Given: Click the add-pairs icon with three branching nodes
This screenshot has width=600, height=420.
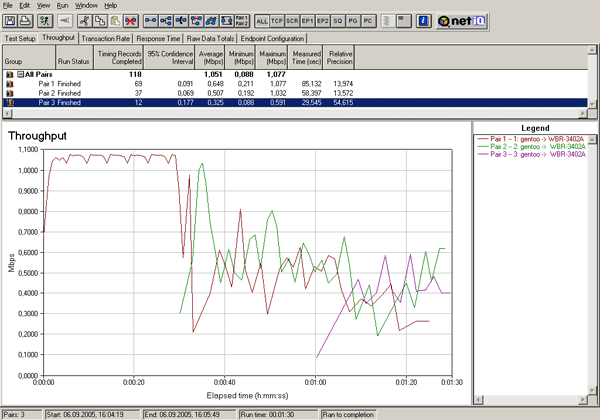Looking at the screenshot, I should [166, 21].
